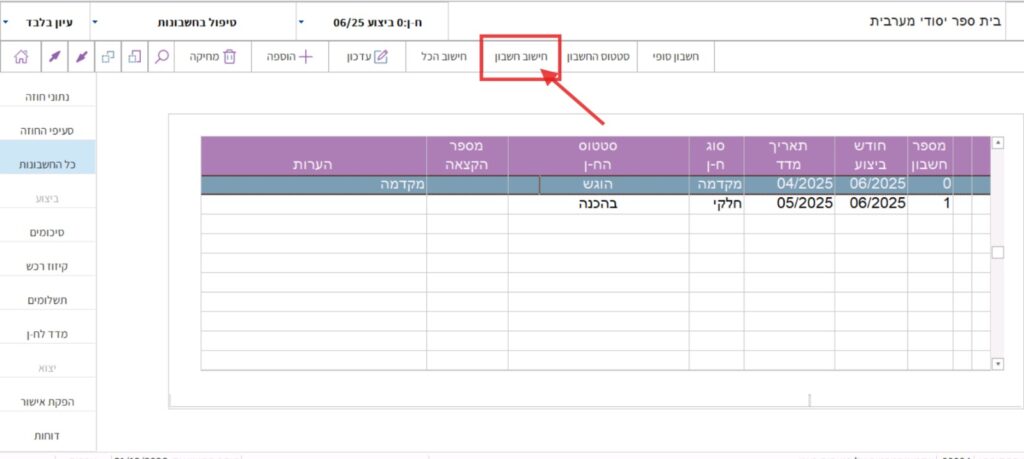Go to תשלומים in the side menu
The image size is (1024, 459).
click(x=49, y=300)
